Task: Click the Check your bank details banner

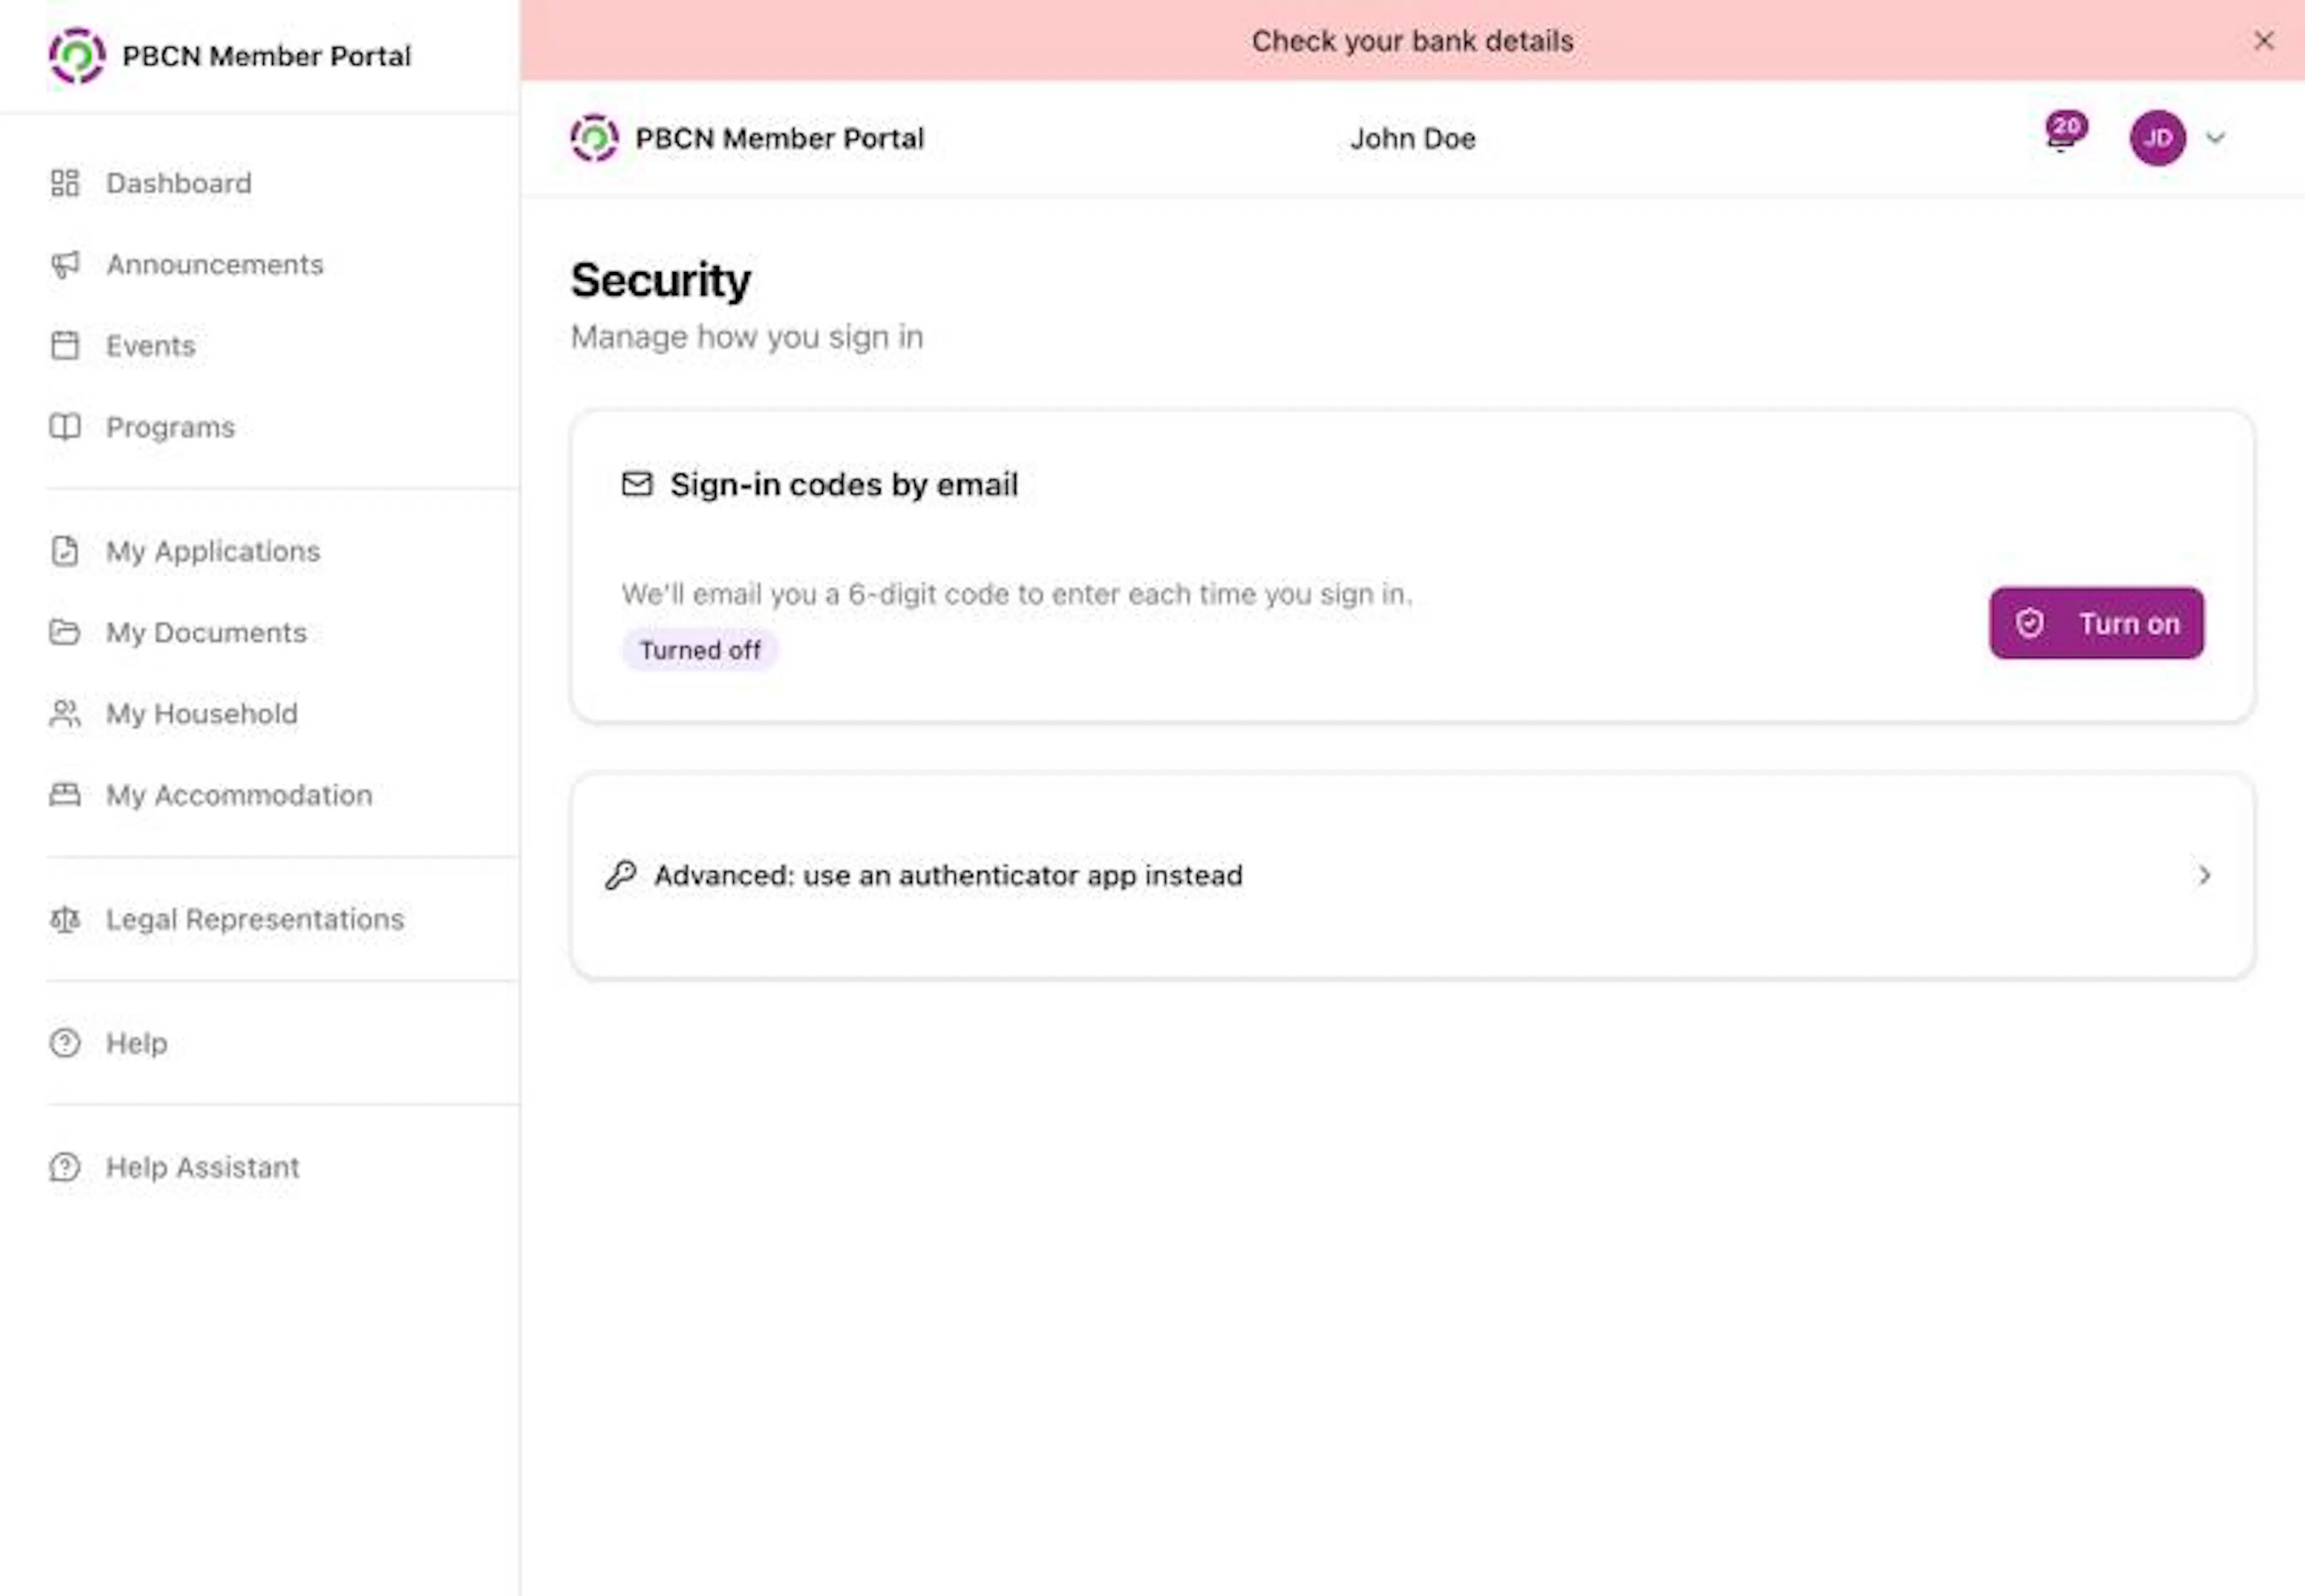Action: (1412, 41)
